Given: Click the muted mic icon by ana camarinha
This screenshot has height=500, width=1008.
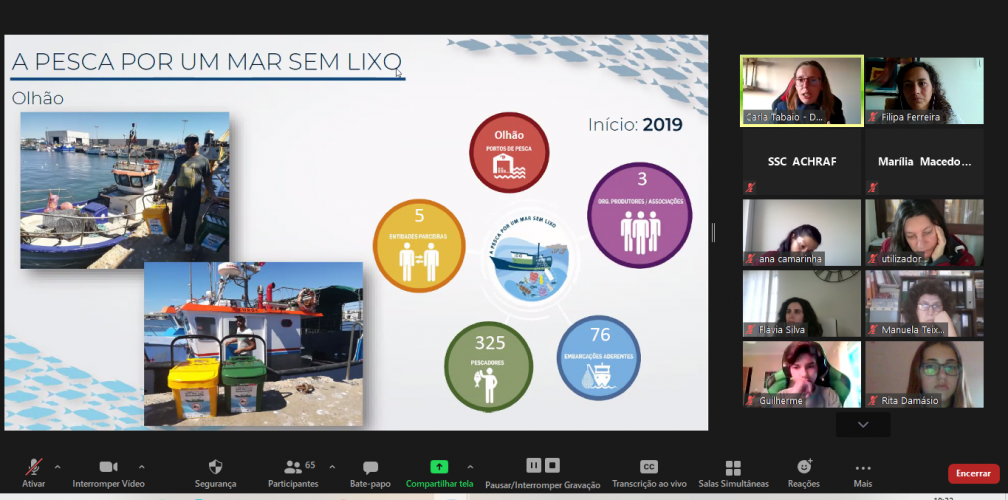Looking at the screenshot, I should 751,259.
